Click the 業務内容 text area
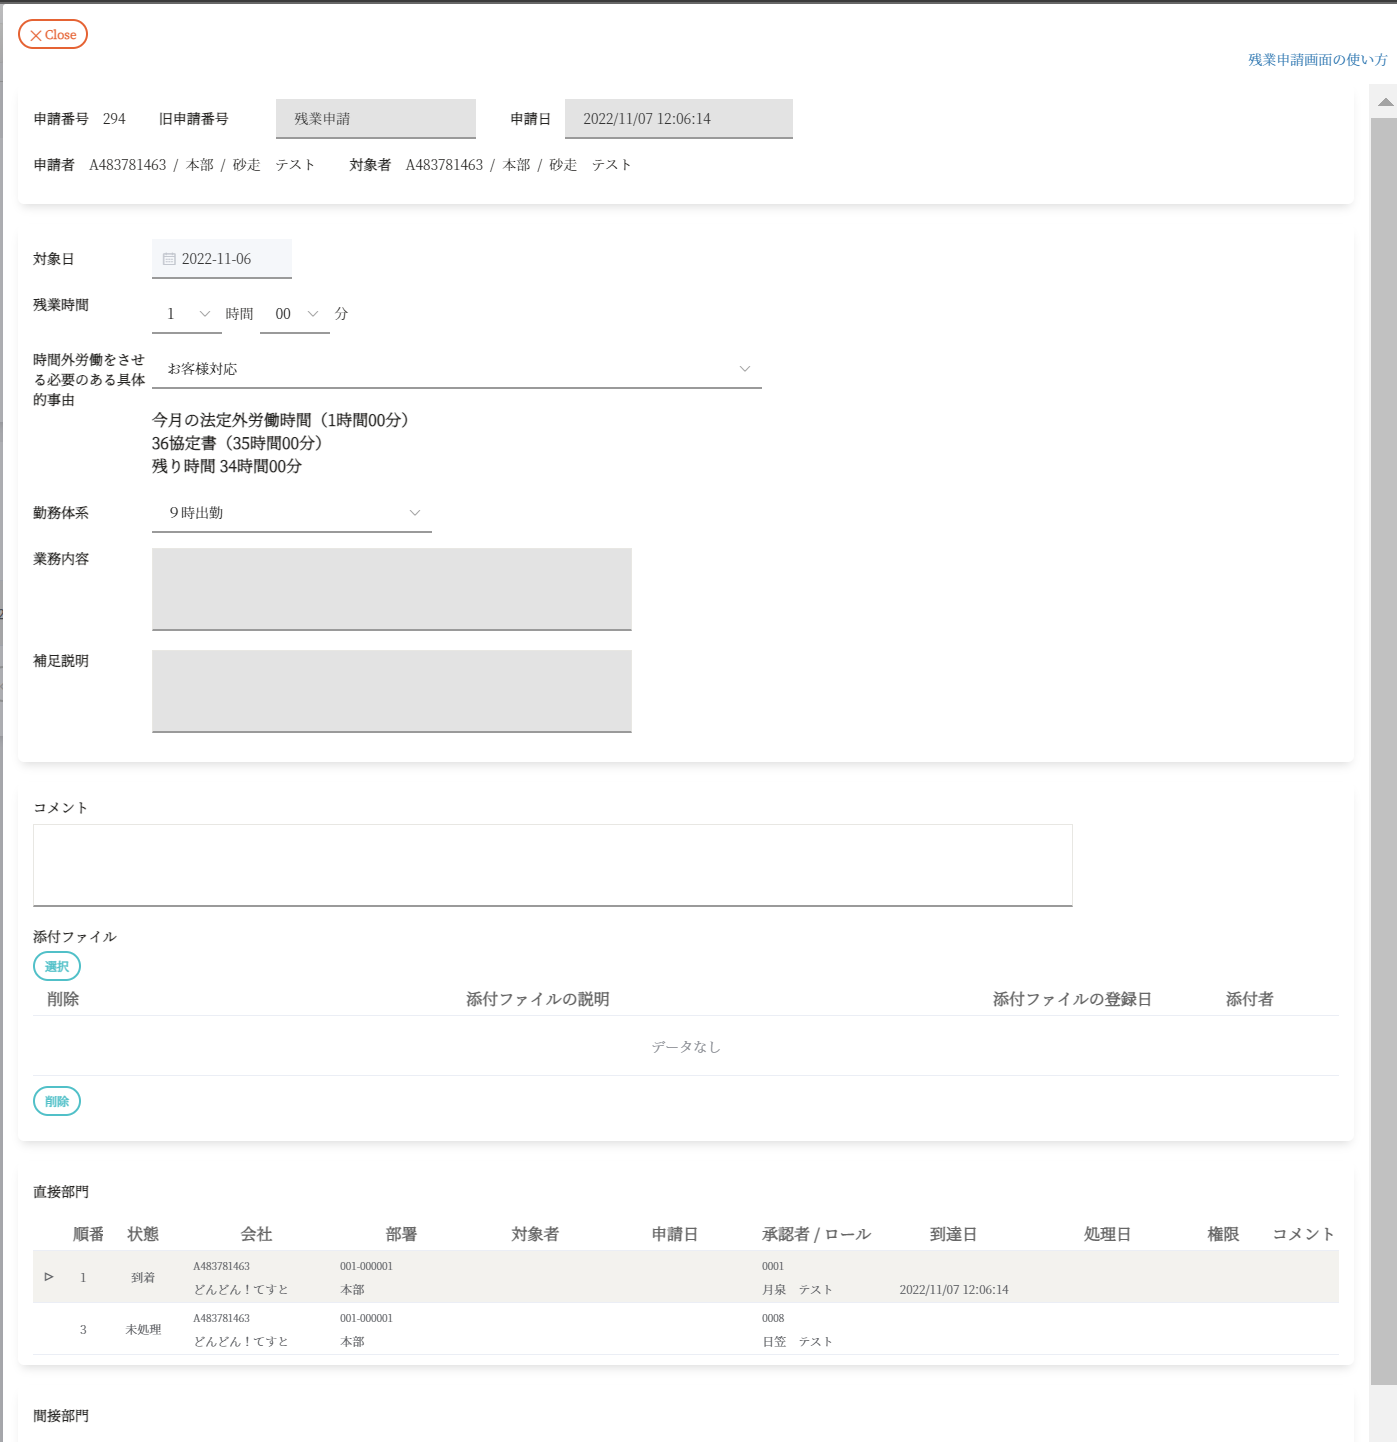 pos(391,589)
